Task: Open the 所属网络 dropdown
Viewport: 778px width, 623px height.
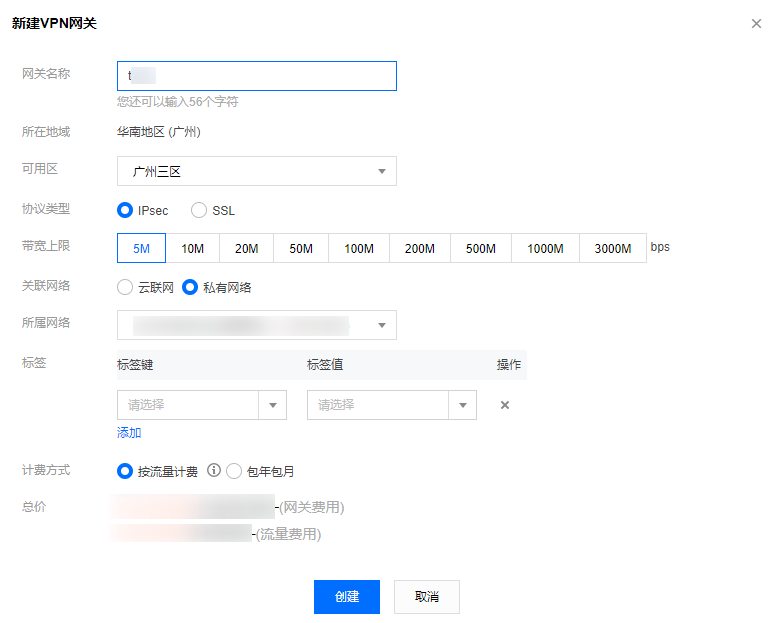Action: (x=257, y=325)
